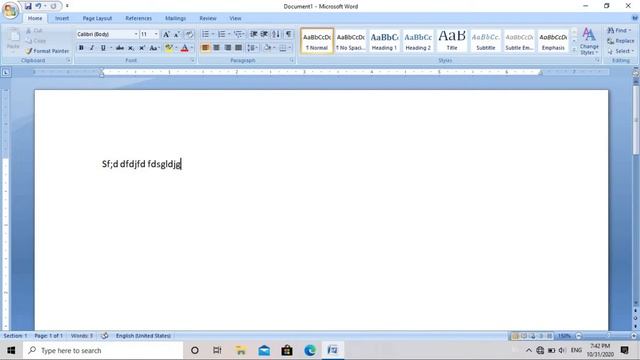This screenshot has width=640, height=360.
Task: Expand the Font dialog launcher
Action: click(193, 60)
